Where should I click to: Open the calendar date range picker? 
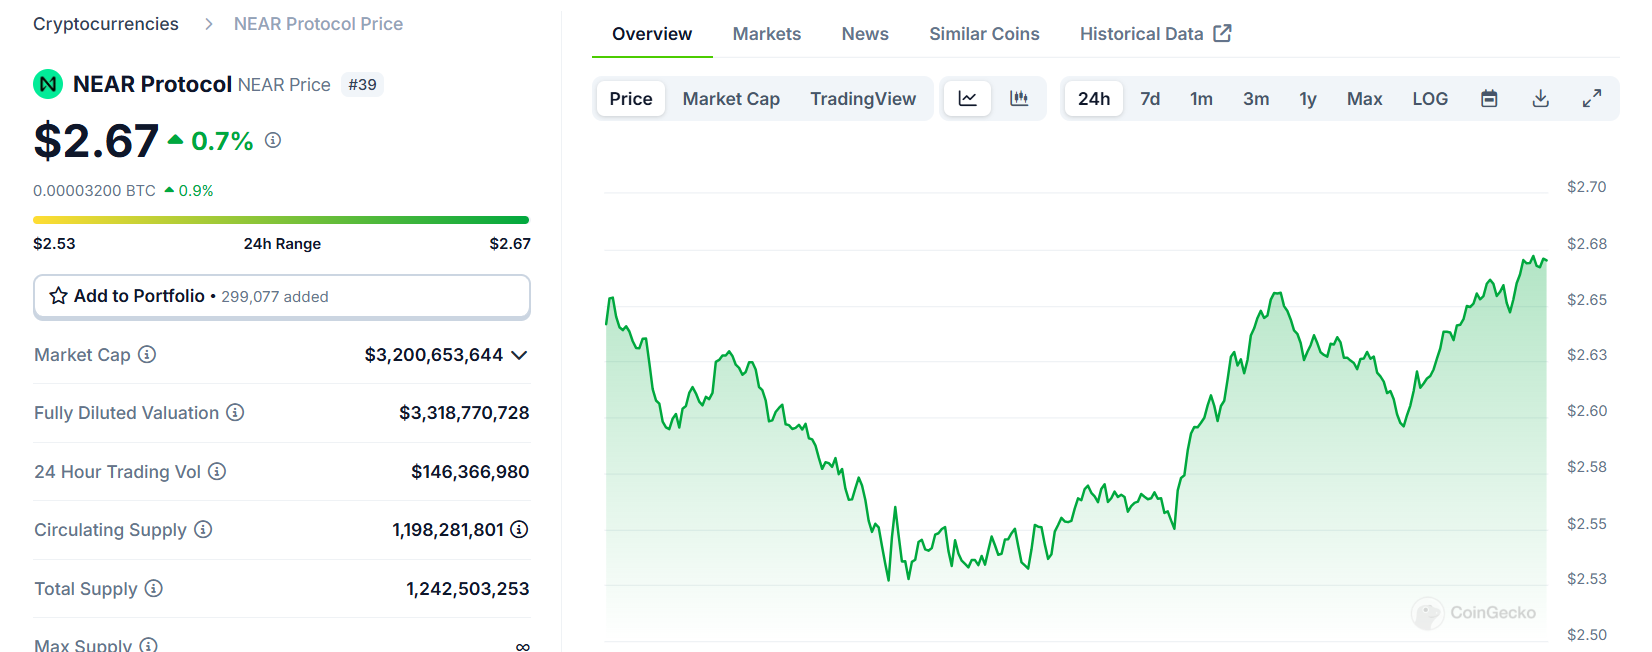pyautogui.click(x=1489, y=99)
